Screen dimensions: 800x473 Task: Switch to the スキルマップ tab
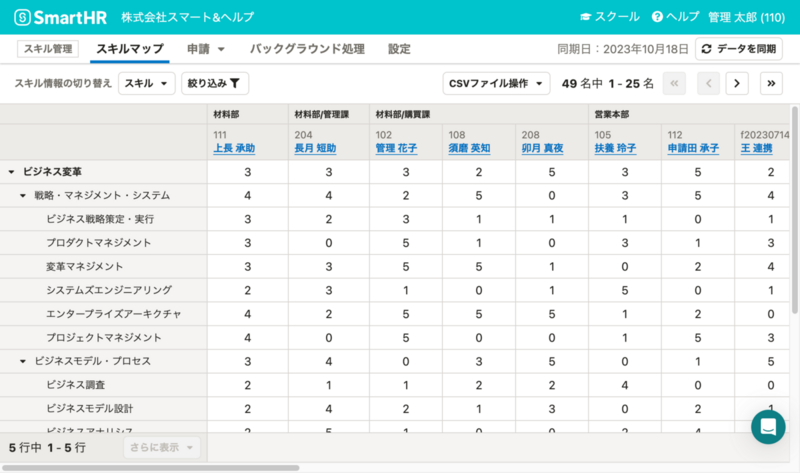coord(130,49)
